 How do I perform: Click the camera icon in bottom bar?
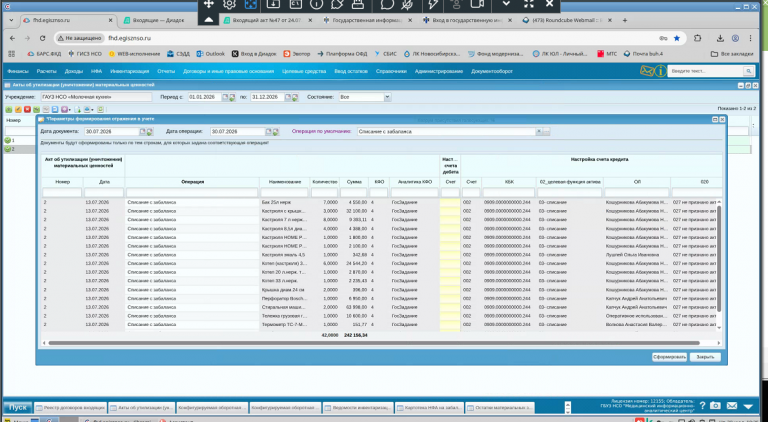click(716, 406)
